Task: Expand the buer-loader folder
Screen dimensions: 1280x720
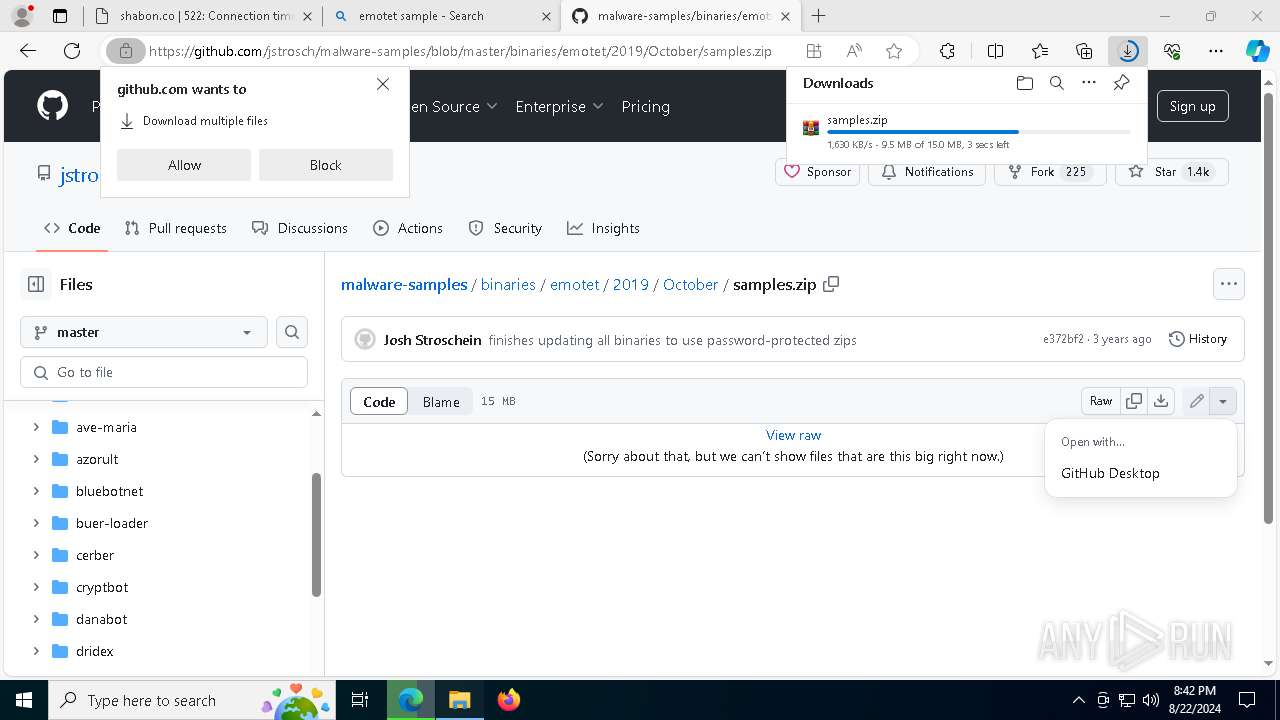Action: tap(36, 523)
